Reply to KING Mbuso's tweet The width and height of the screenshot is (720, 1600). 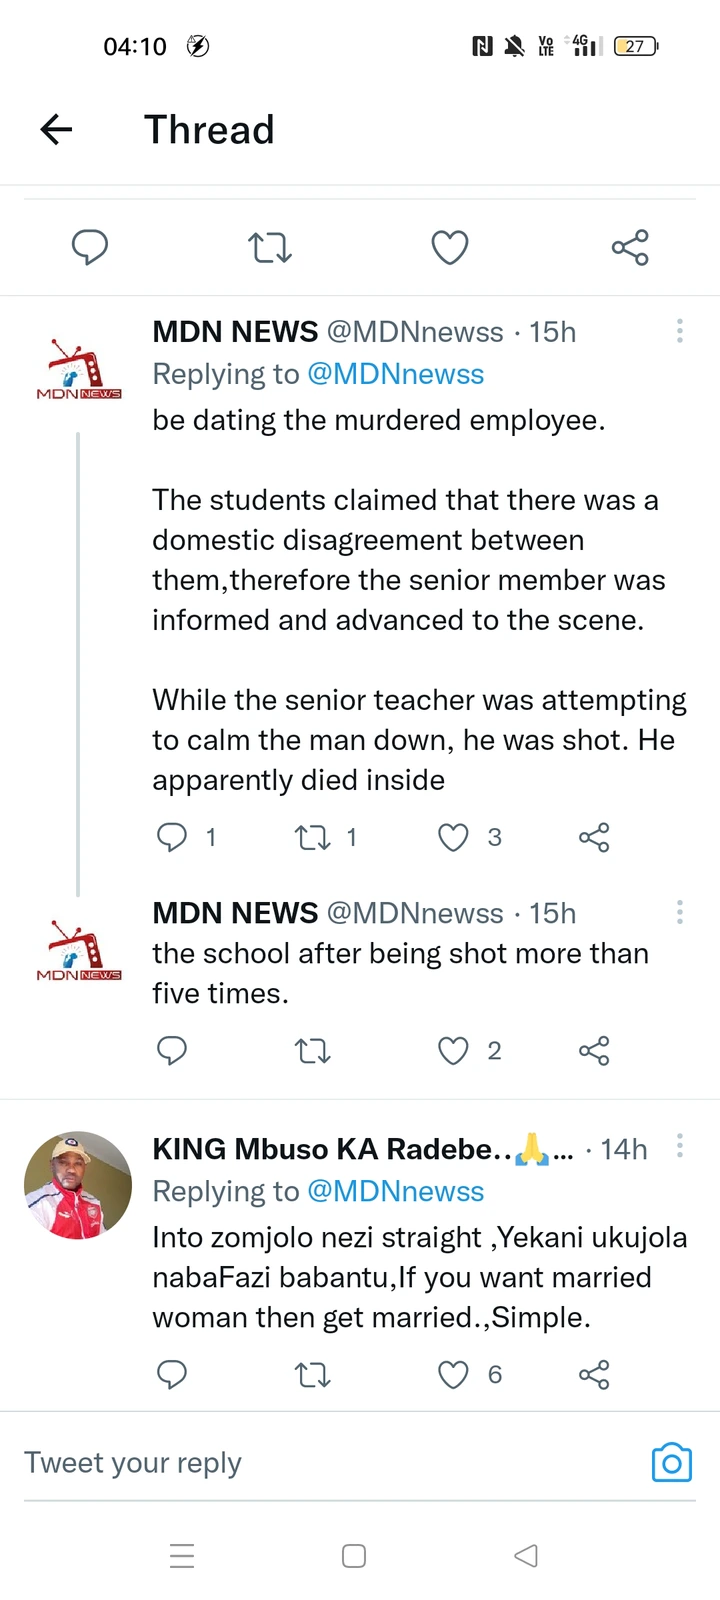[172, 1375]
